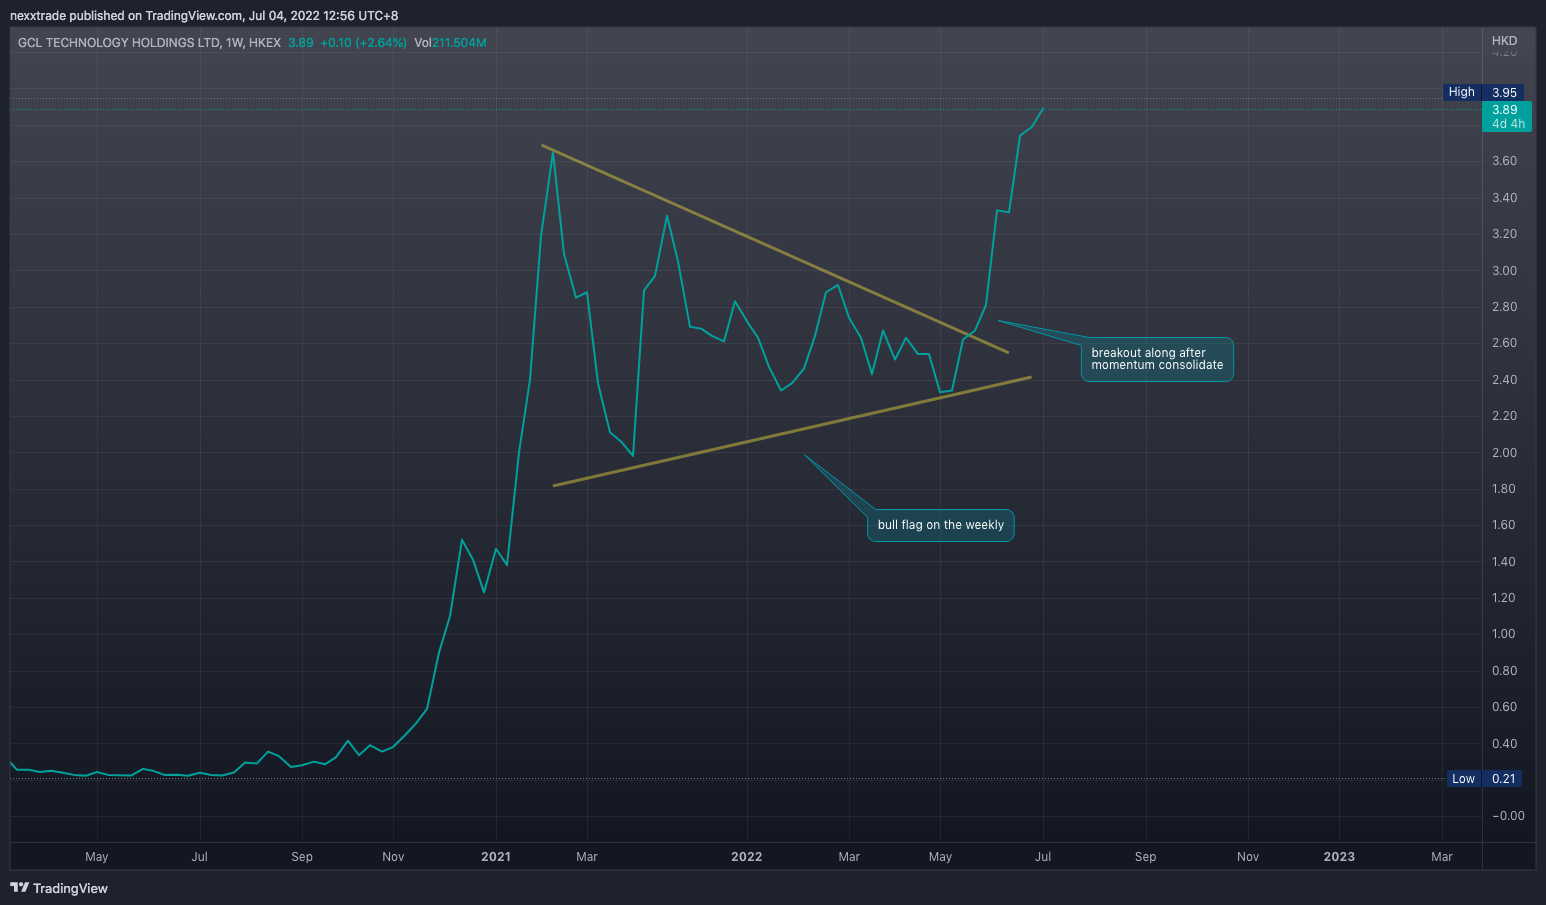Click the 2022 year label on time axis
This screenshot has height=905, width=1546.
(747, 857)
